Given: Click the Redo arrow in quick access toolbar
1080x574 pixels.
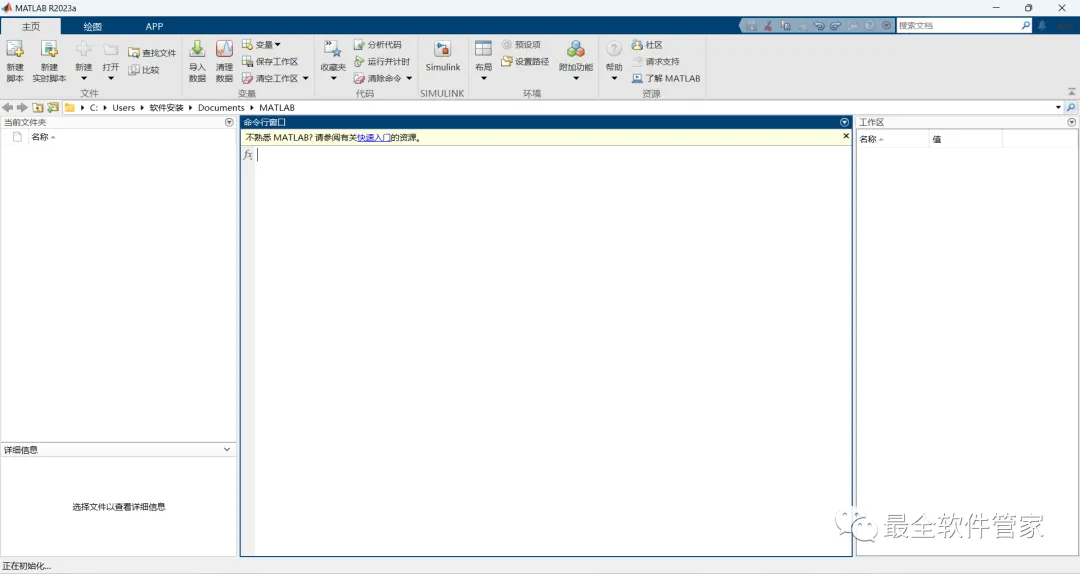Looking at the screenshot, I should pyautogui.click(x=835, y=25).
